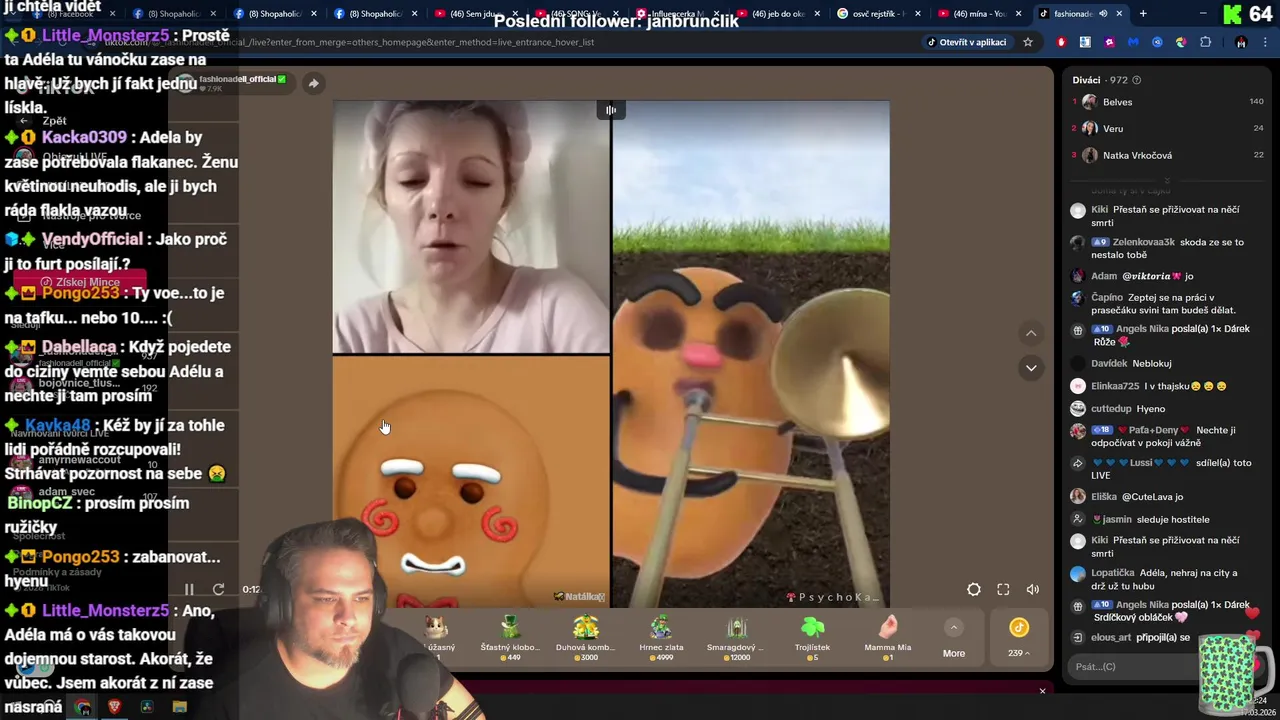Close the fashionadell TikTok tab
This screenshot has width=1280, height=720.
(x=1119, y=14)
